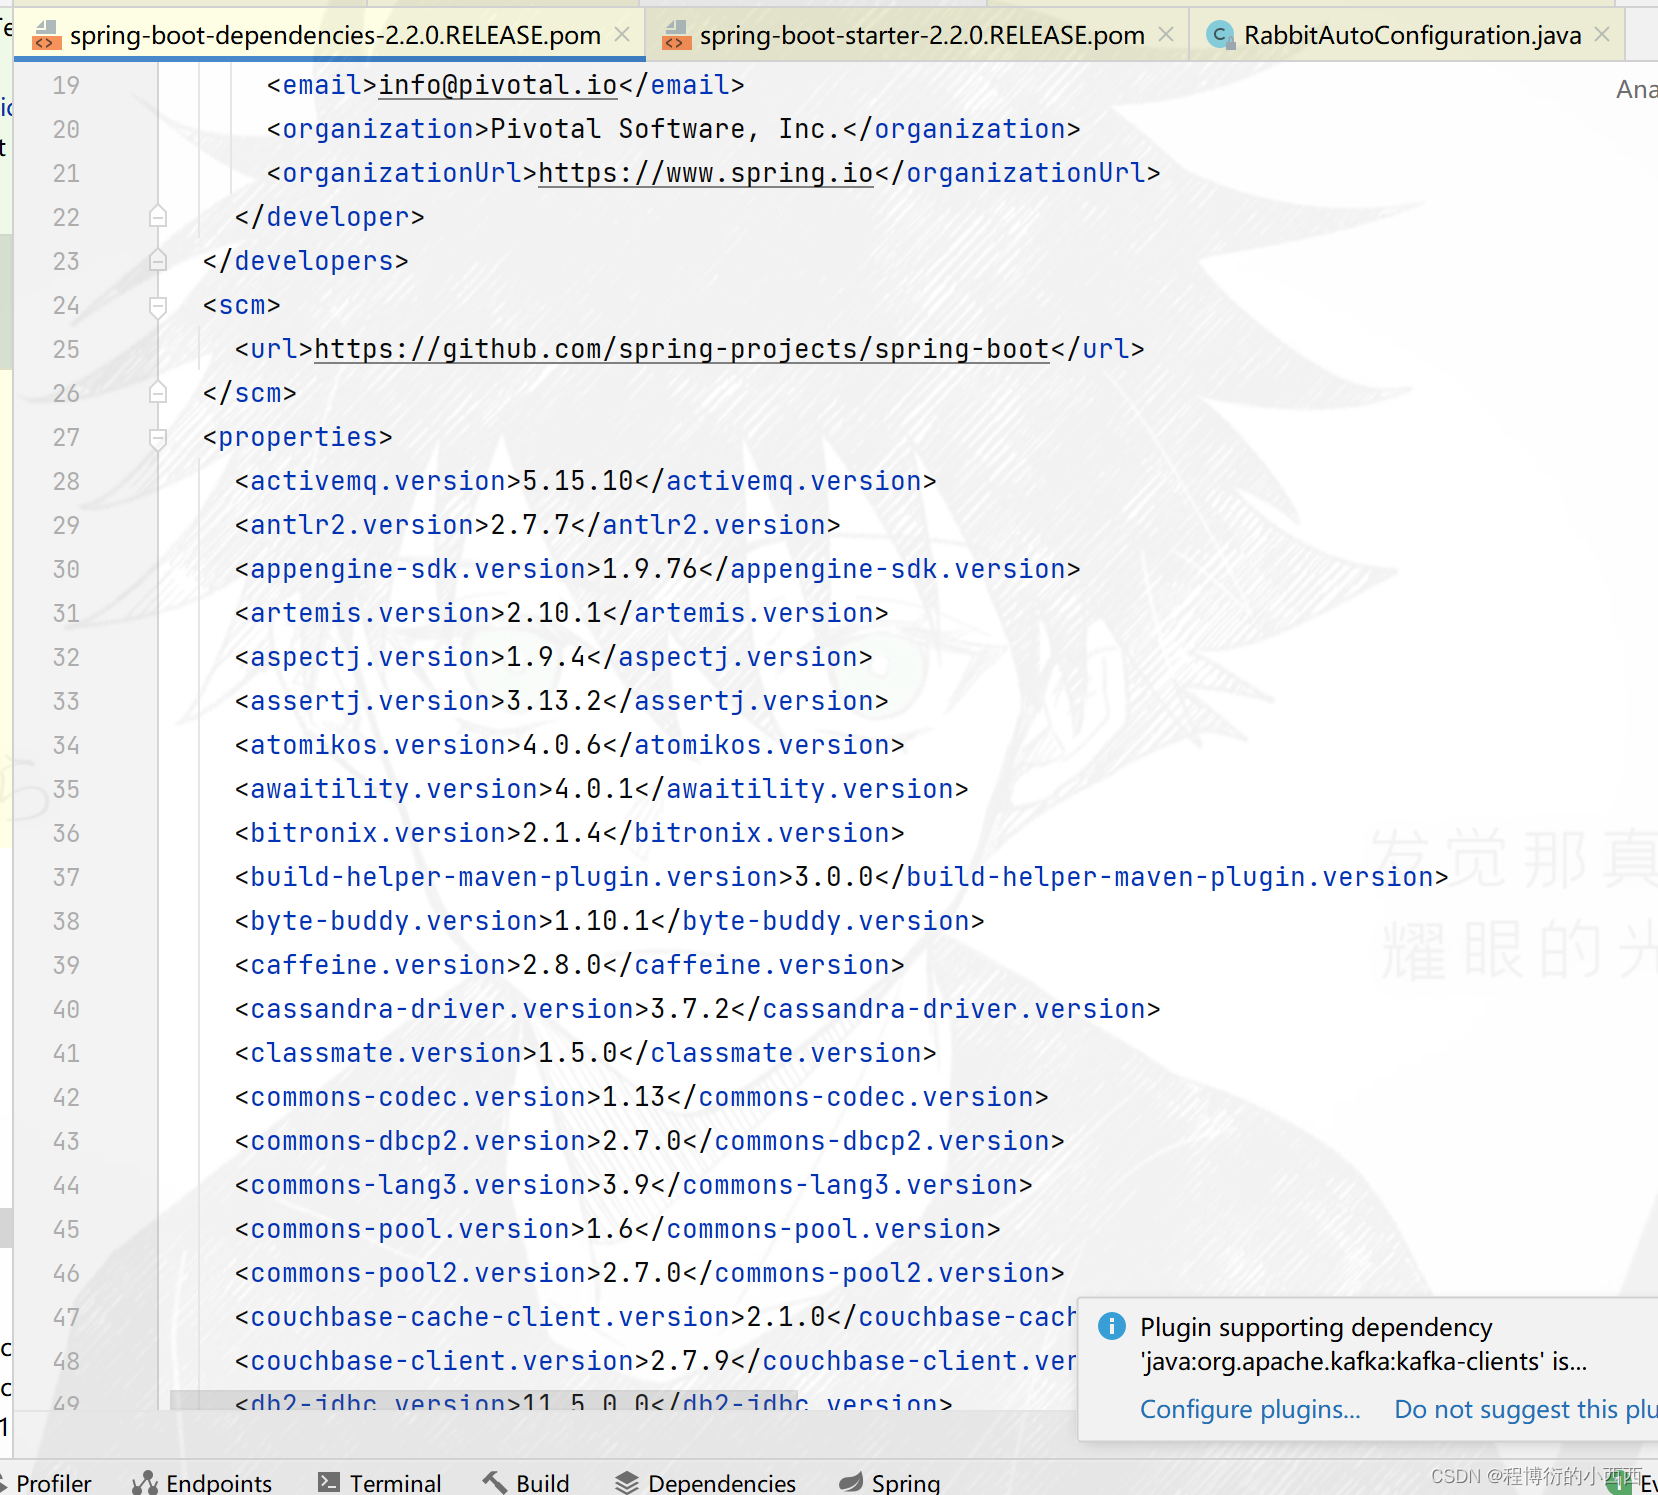1658x1495 pixels.
Task: Click Java class icon on RabbitAutoConfiguration tab
Action: point(1219,36)
